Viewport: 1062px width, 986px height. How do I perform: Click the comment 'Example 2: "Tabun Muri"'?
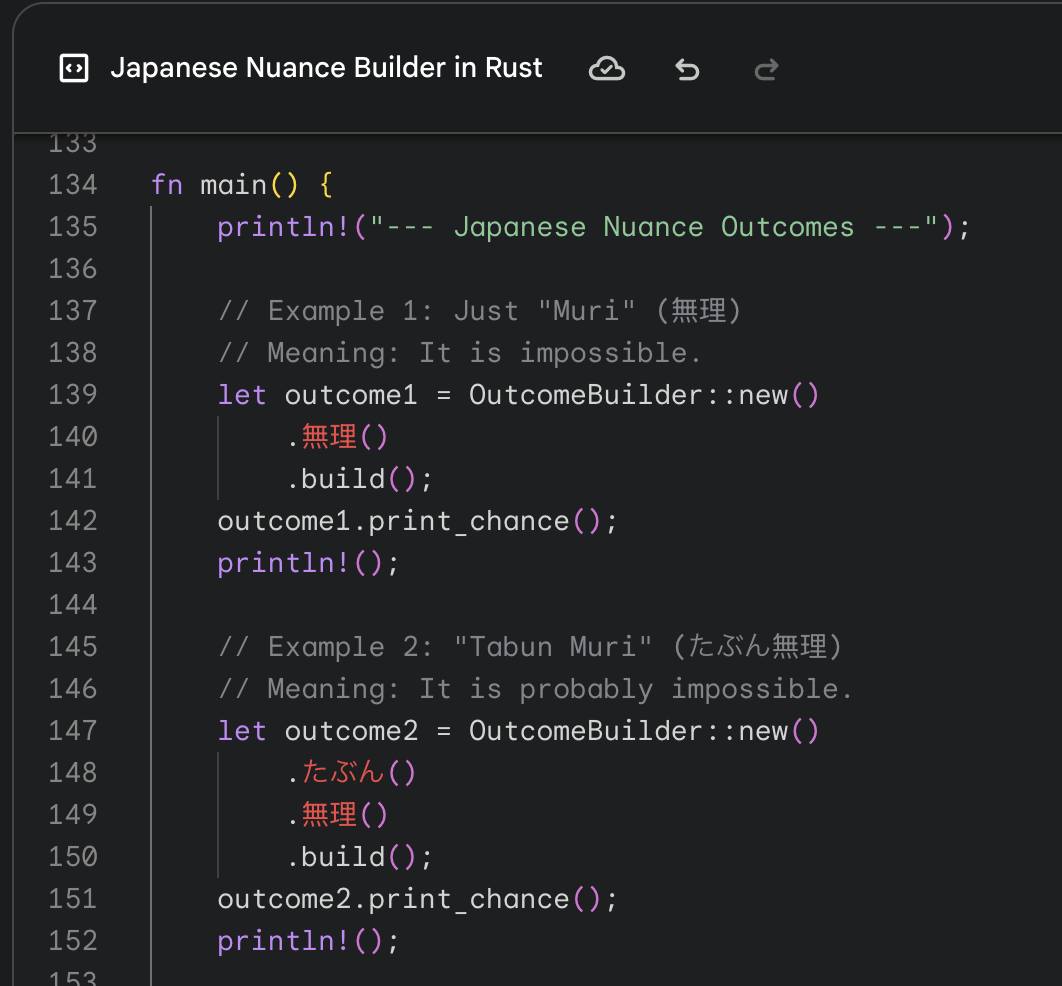pos(530,647)
